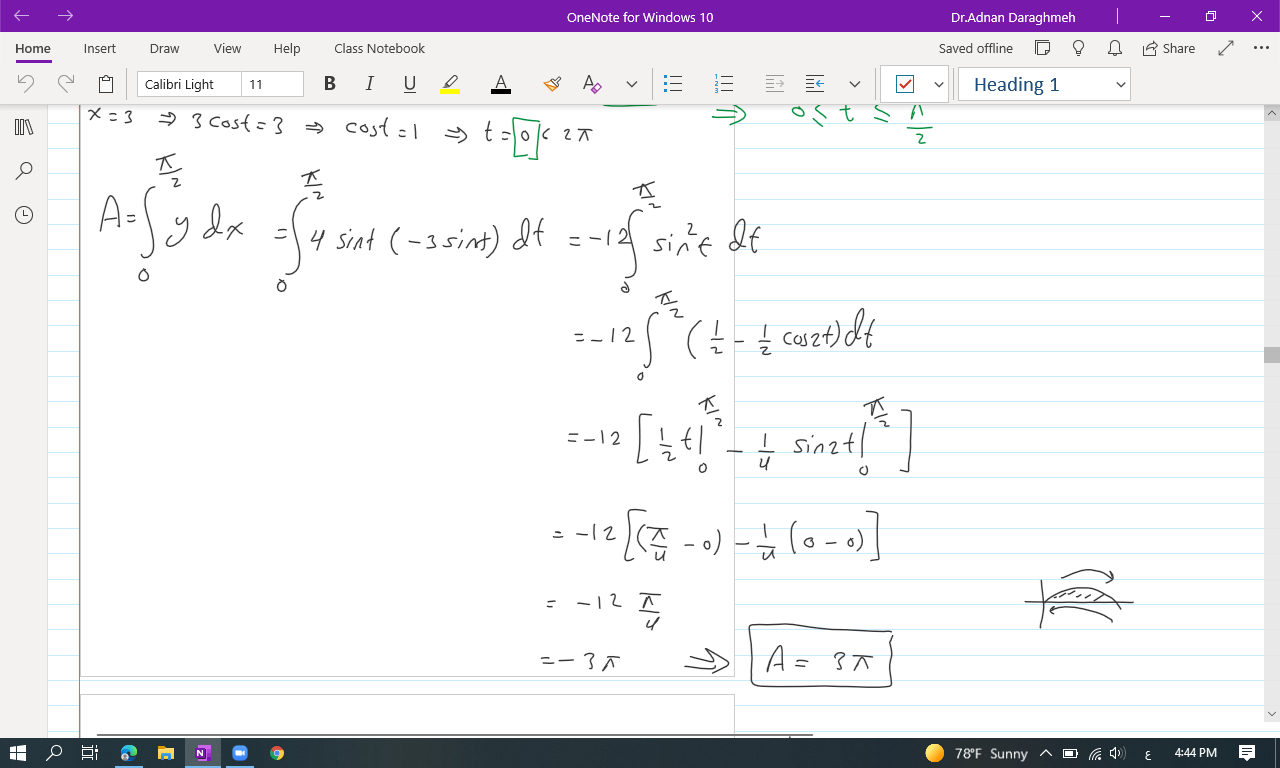Open the account Dr.Adnan Daraghmeh

point(1013,17)
